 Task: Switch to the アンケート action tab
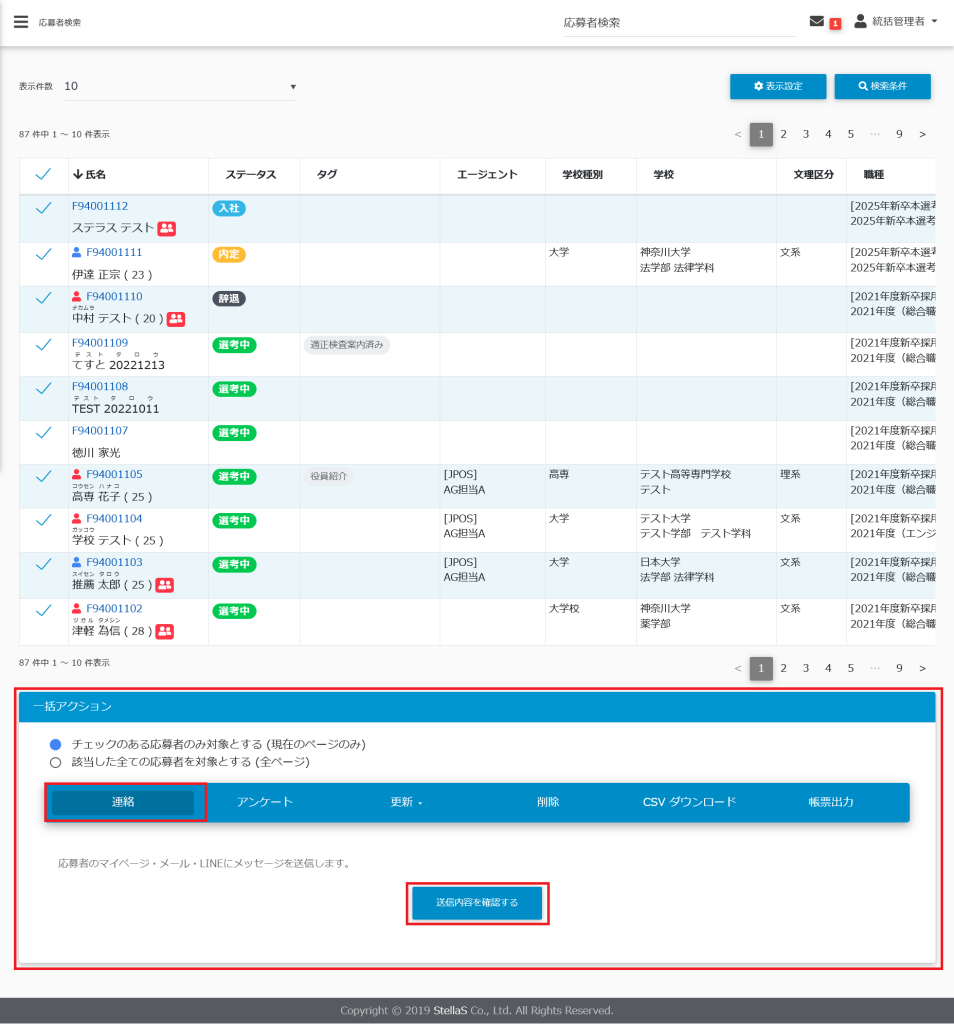pyautogui.click(x=265, y=802)
